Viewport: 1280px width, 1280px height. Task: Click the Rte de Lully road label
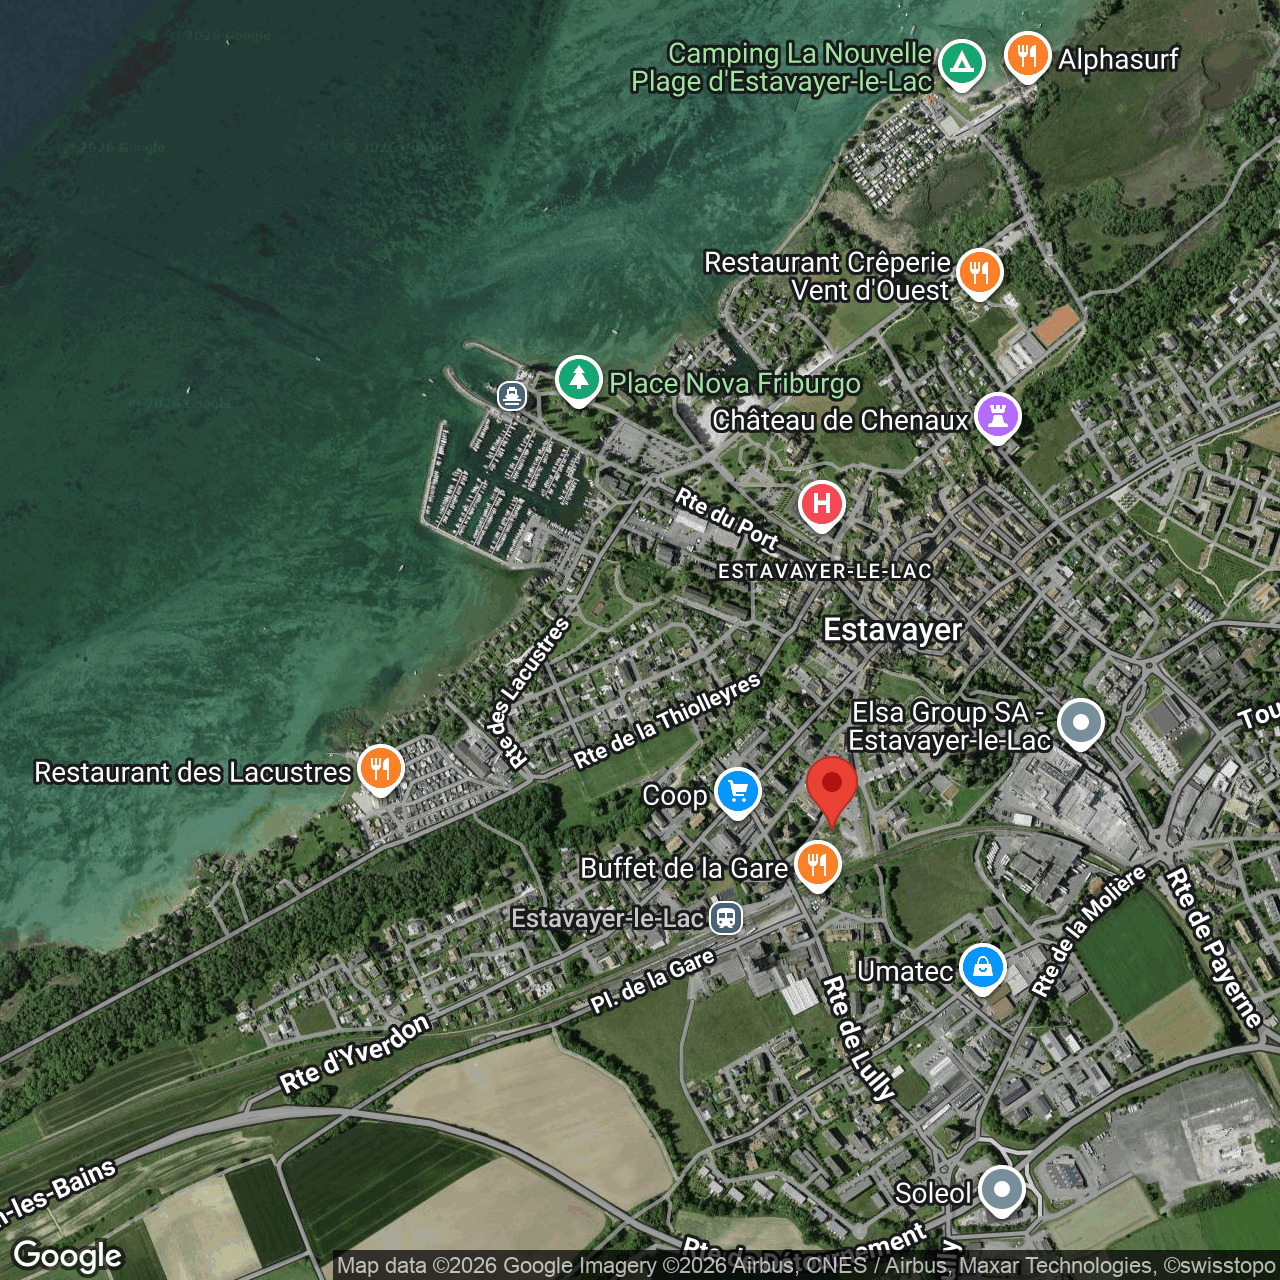tap(858, 1039)
